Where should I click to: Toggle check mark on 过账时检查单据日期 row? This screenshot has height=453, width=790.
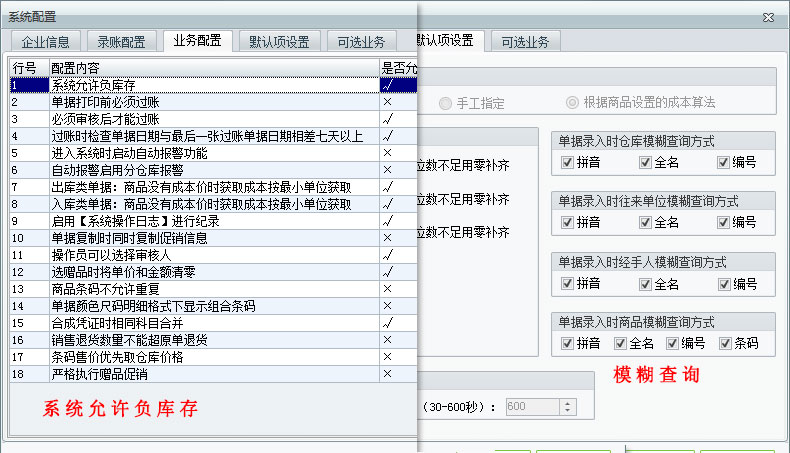[x=387, y=136]
